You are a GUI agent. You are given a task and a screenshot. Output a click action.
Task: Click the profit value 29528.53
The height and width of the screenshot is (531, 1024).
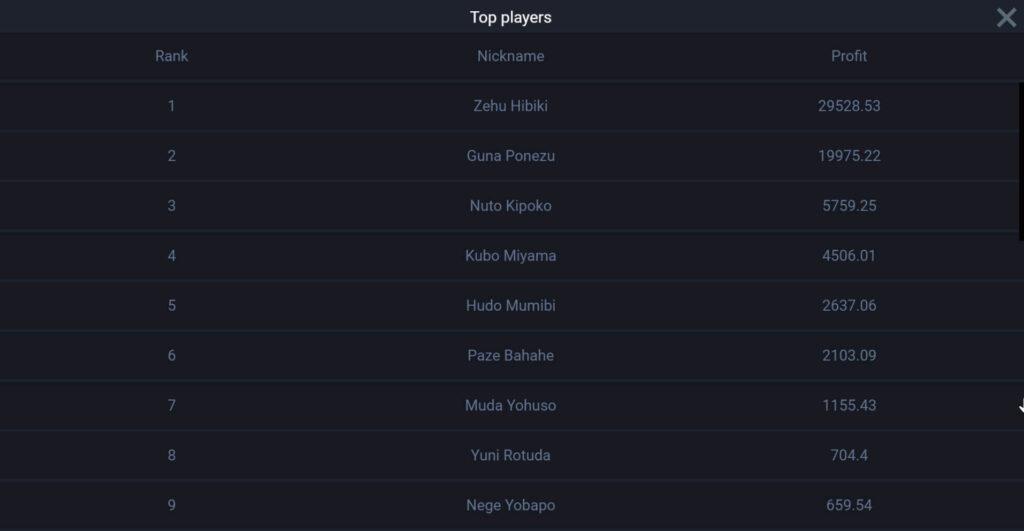click(848, 106)
